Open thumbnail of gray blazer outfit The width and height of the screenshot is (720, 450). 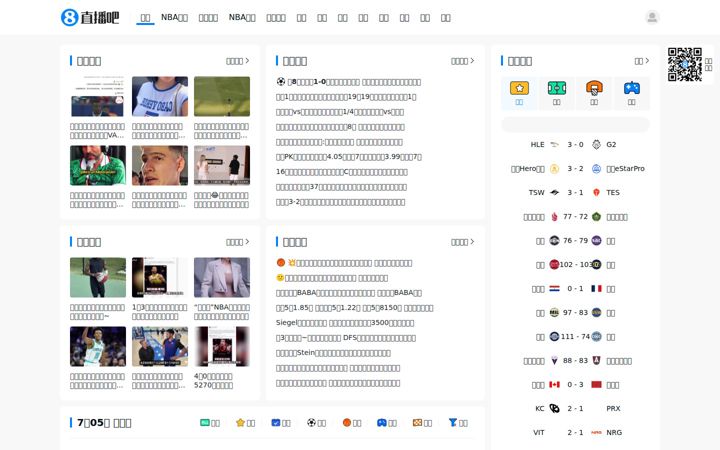(x=222, y=277)
